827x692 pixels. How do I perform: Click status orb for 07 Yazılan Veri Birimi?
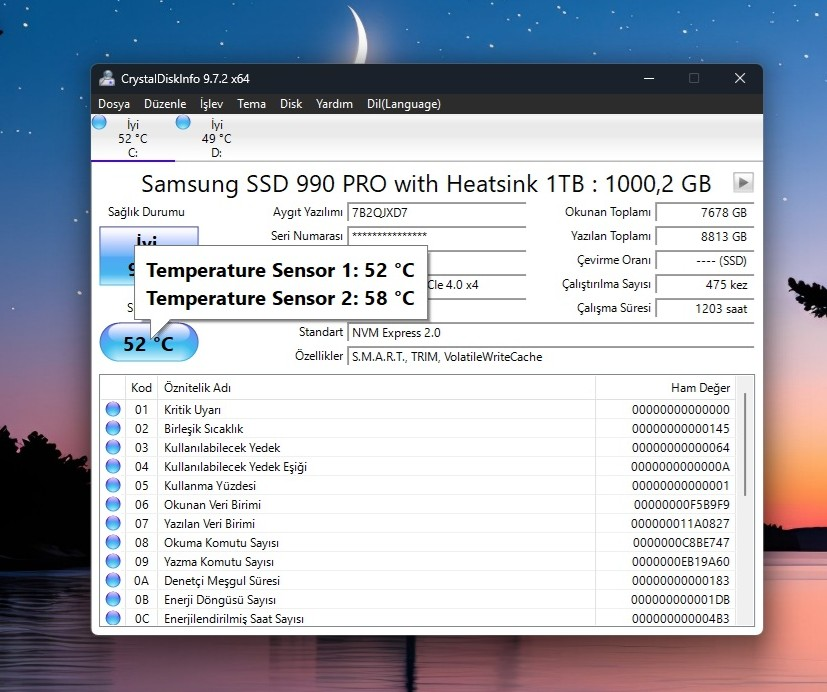click(113, 523)
